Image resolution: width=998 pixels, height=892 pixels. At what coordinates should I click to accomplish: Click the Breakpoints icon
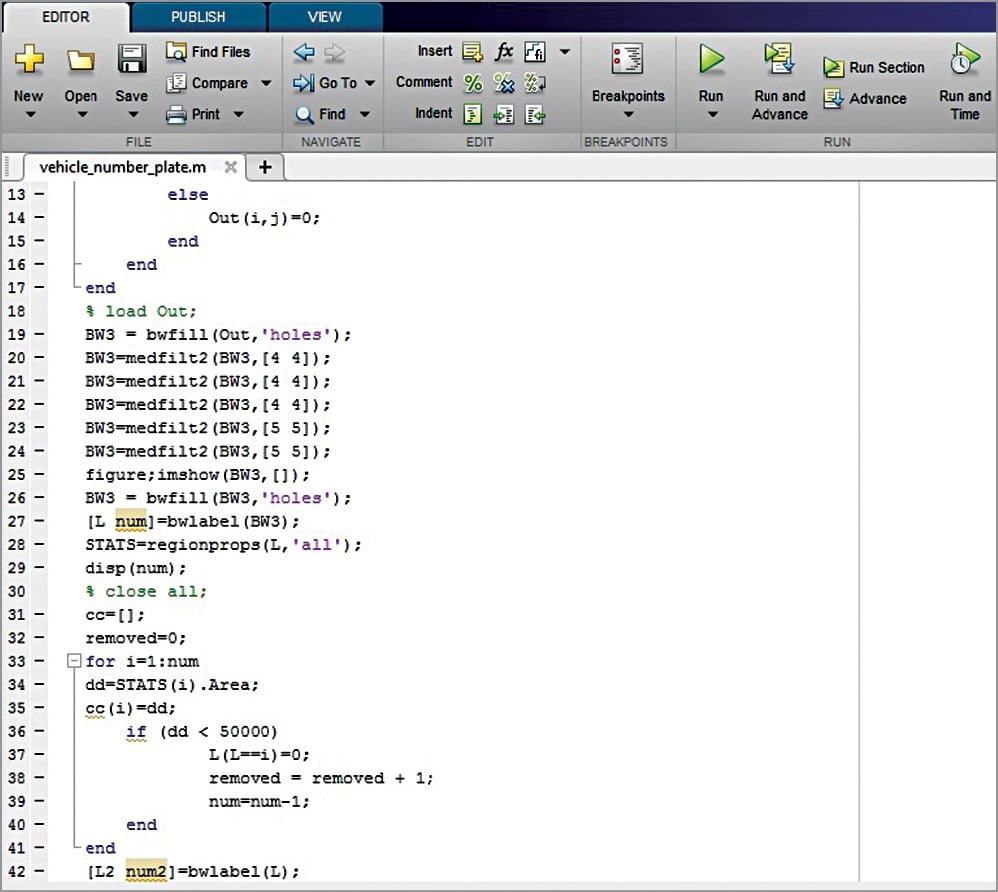(x=627, y=59)
